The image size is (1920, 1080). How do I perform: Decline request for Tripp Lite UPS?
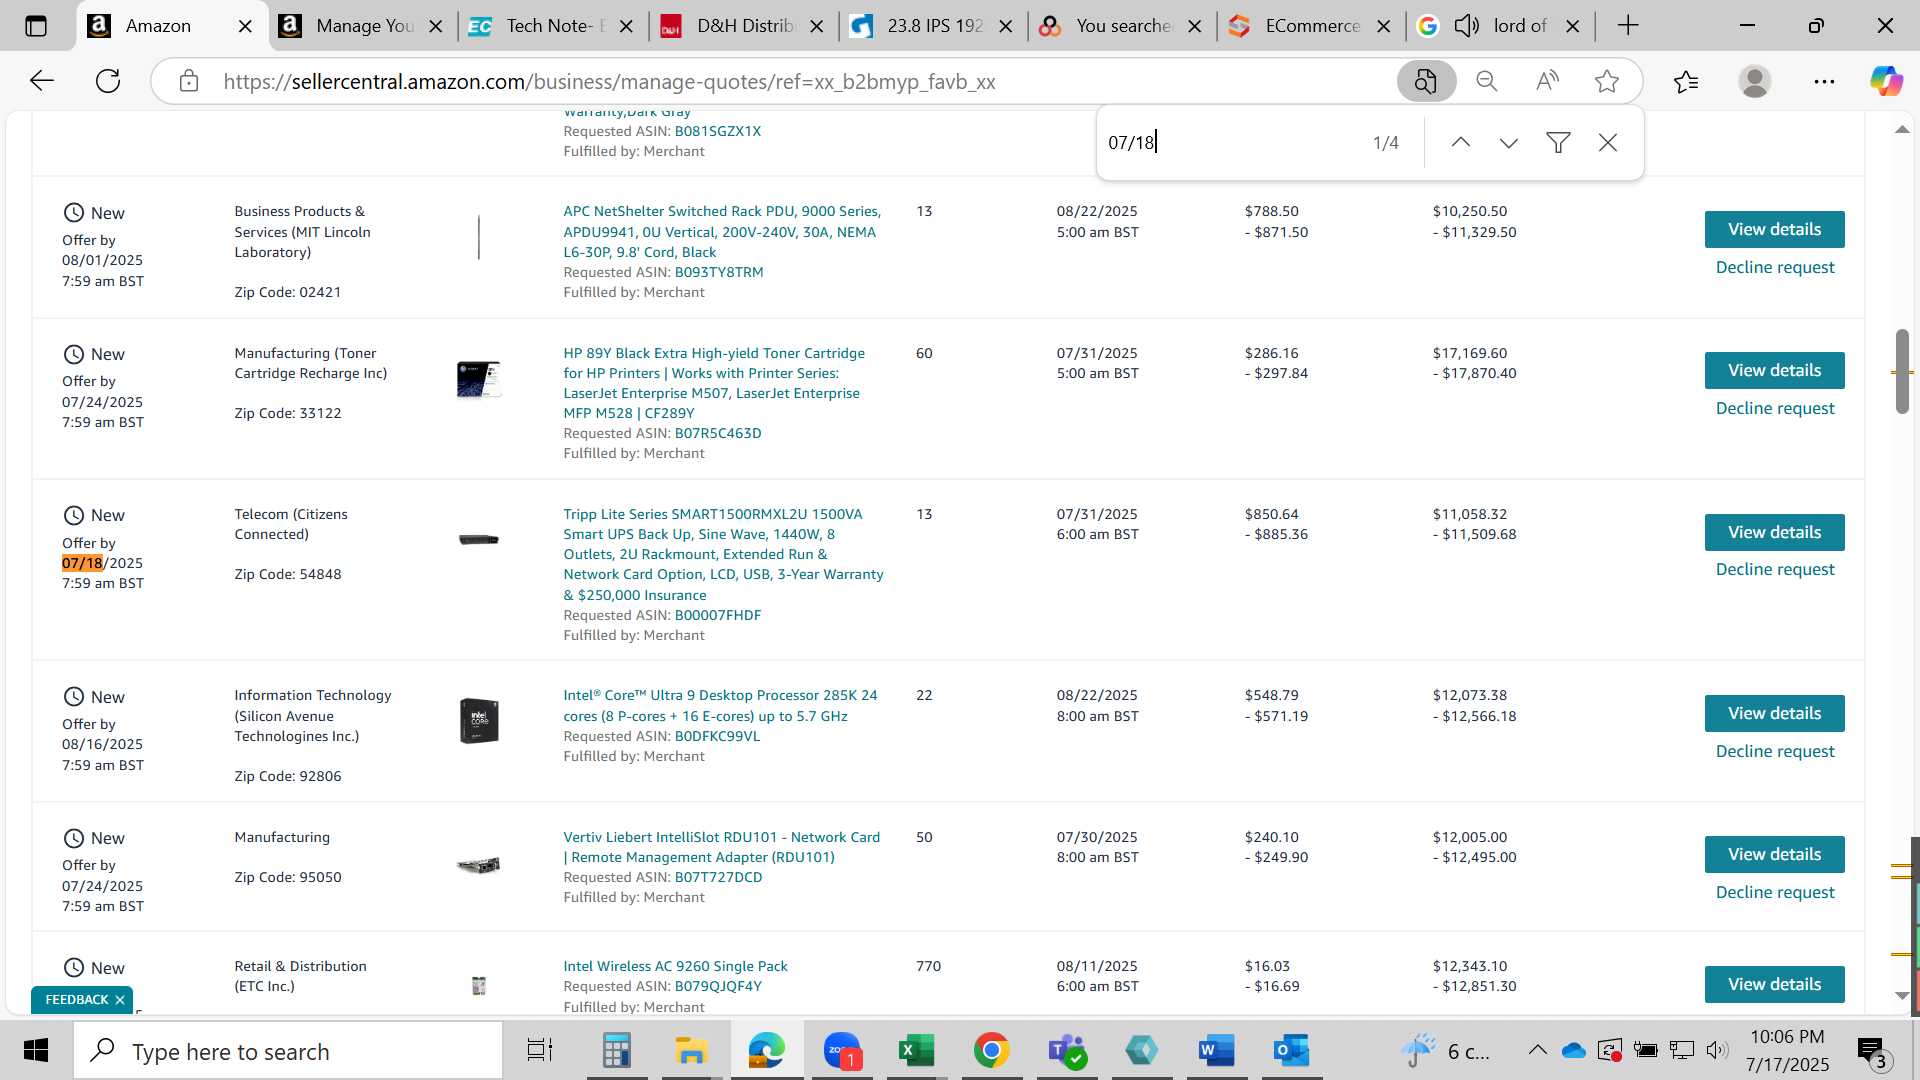[1774, 570]
